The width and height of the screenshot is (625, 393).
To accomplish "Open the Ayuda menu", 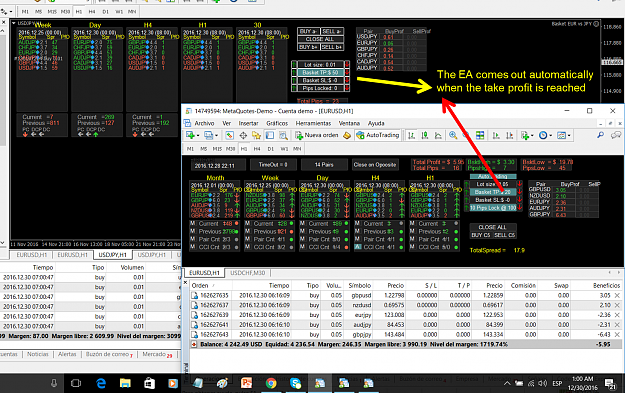I will (376, 124).
